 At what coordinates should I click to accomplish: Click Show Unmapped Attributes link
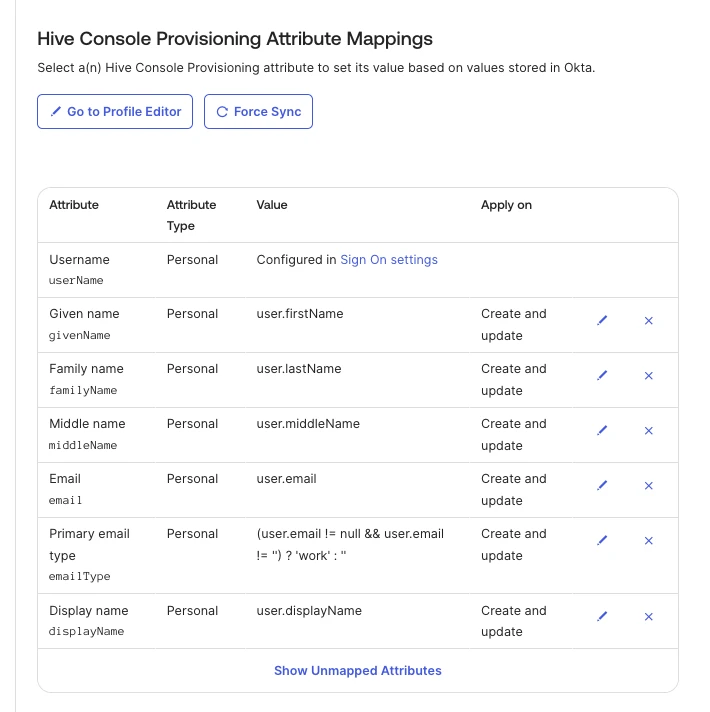coord(358,671)
